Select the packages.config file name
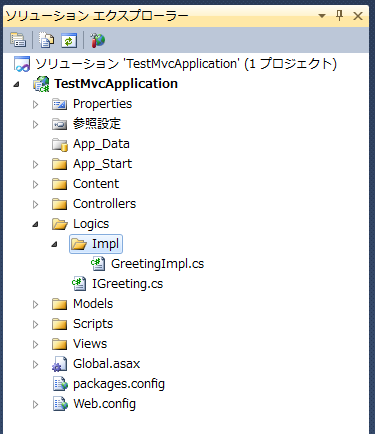Viewport: 375px width, 434px height. [119, 384]
